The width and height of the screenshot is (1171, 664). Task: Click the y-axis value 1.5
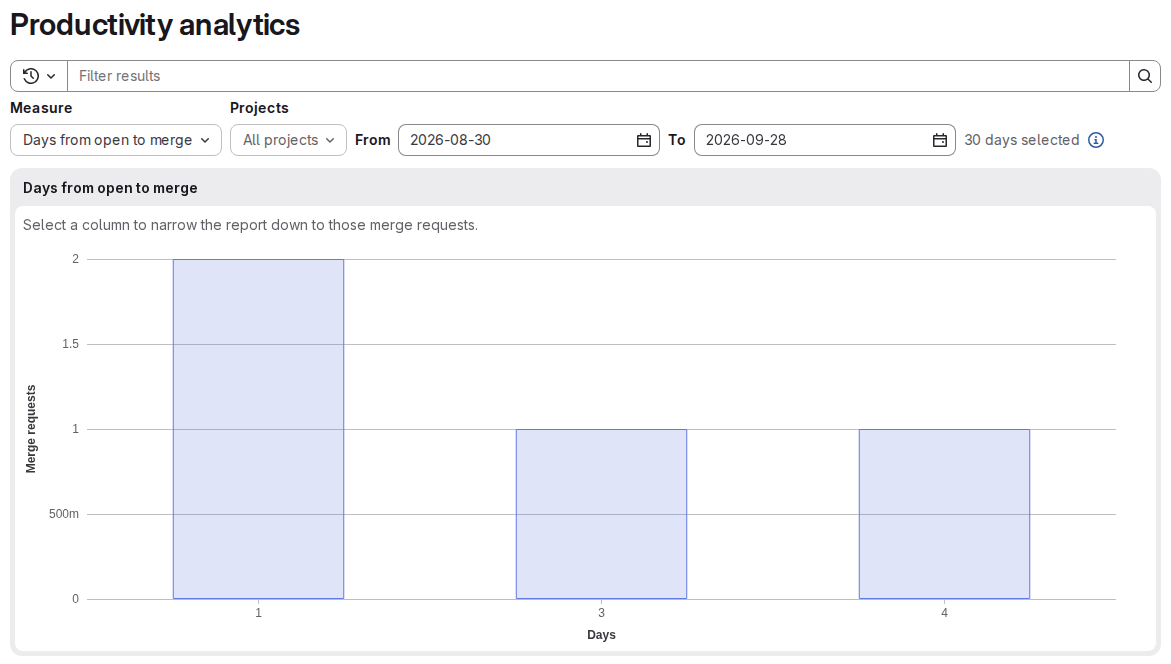(70, 344)
